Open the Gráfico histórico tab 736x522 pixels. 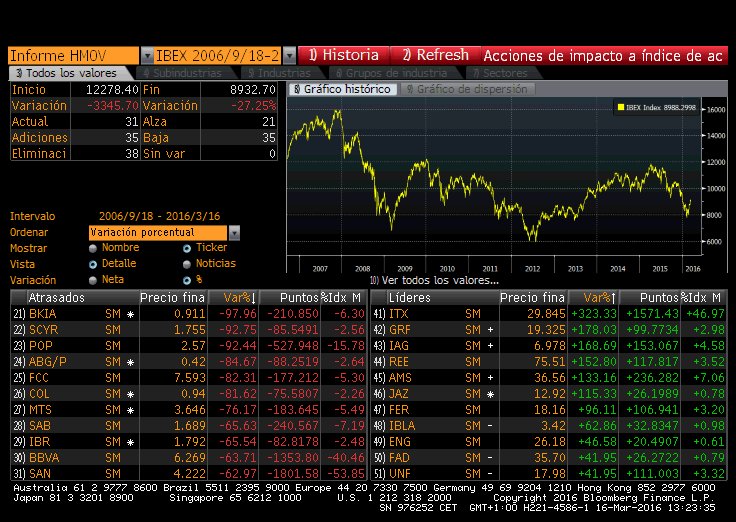click(343, 89)
